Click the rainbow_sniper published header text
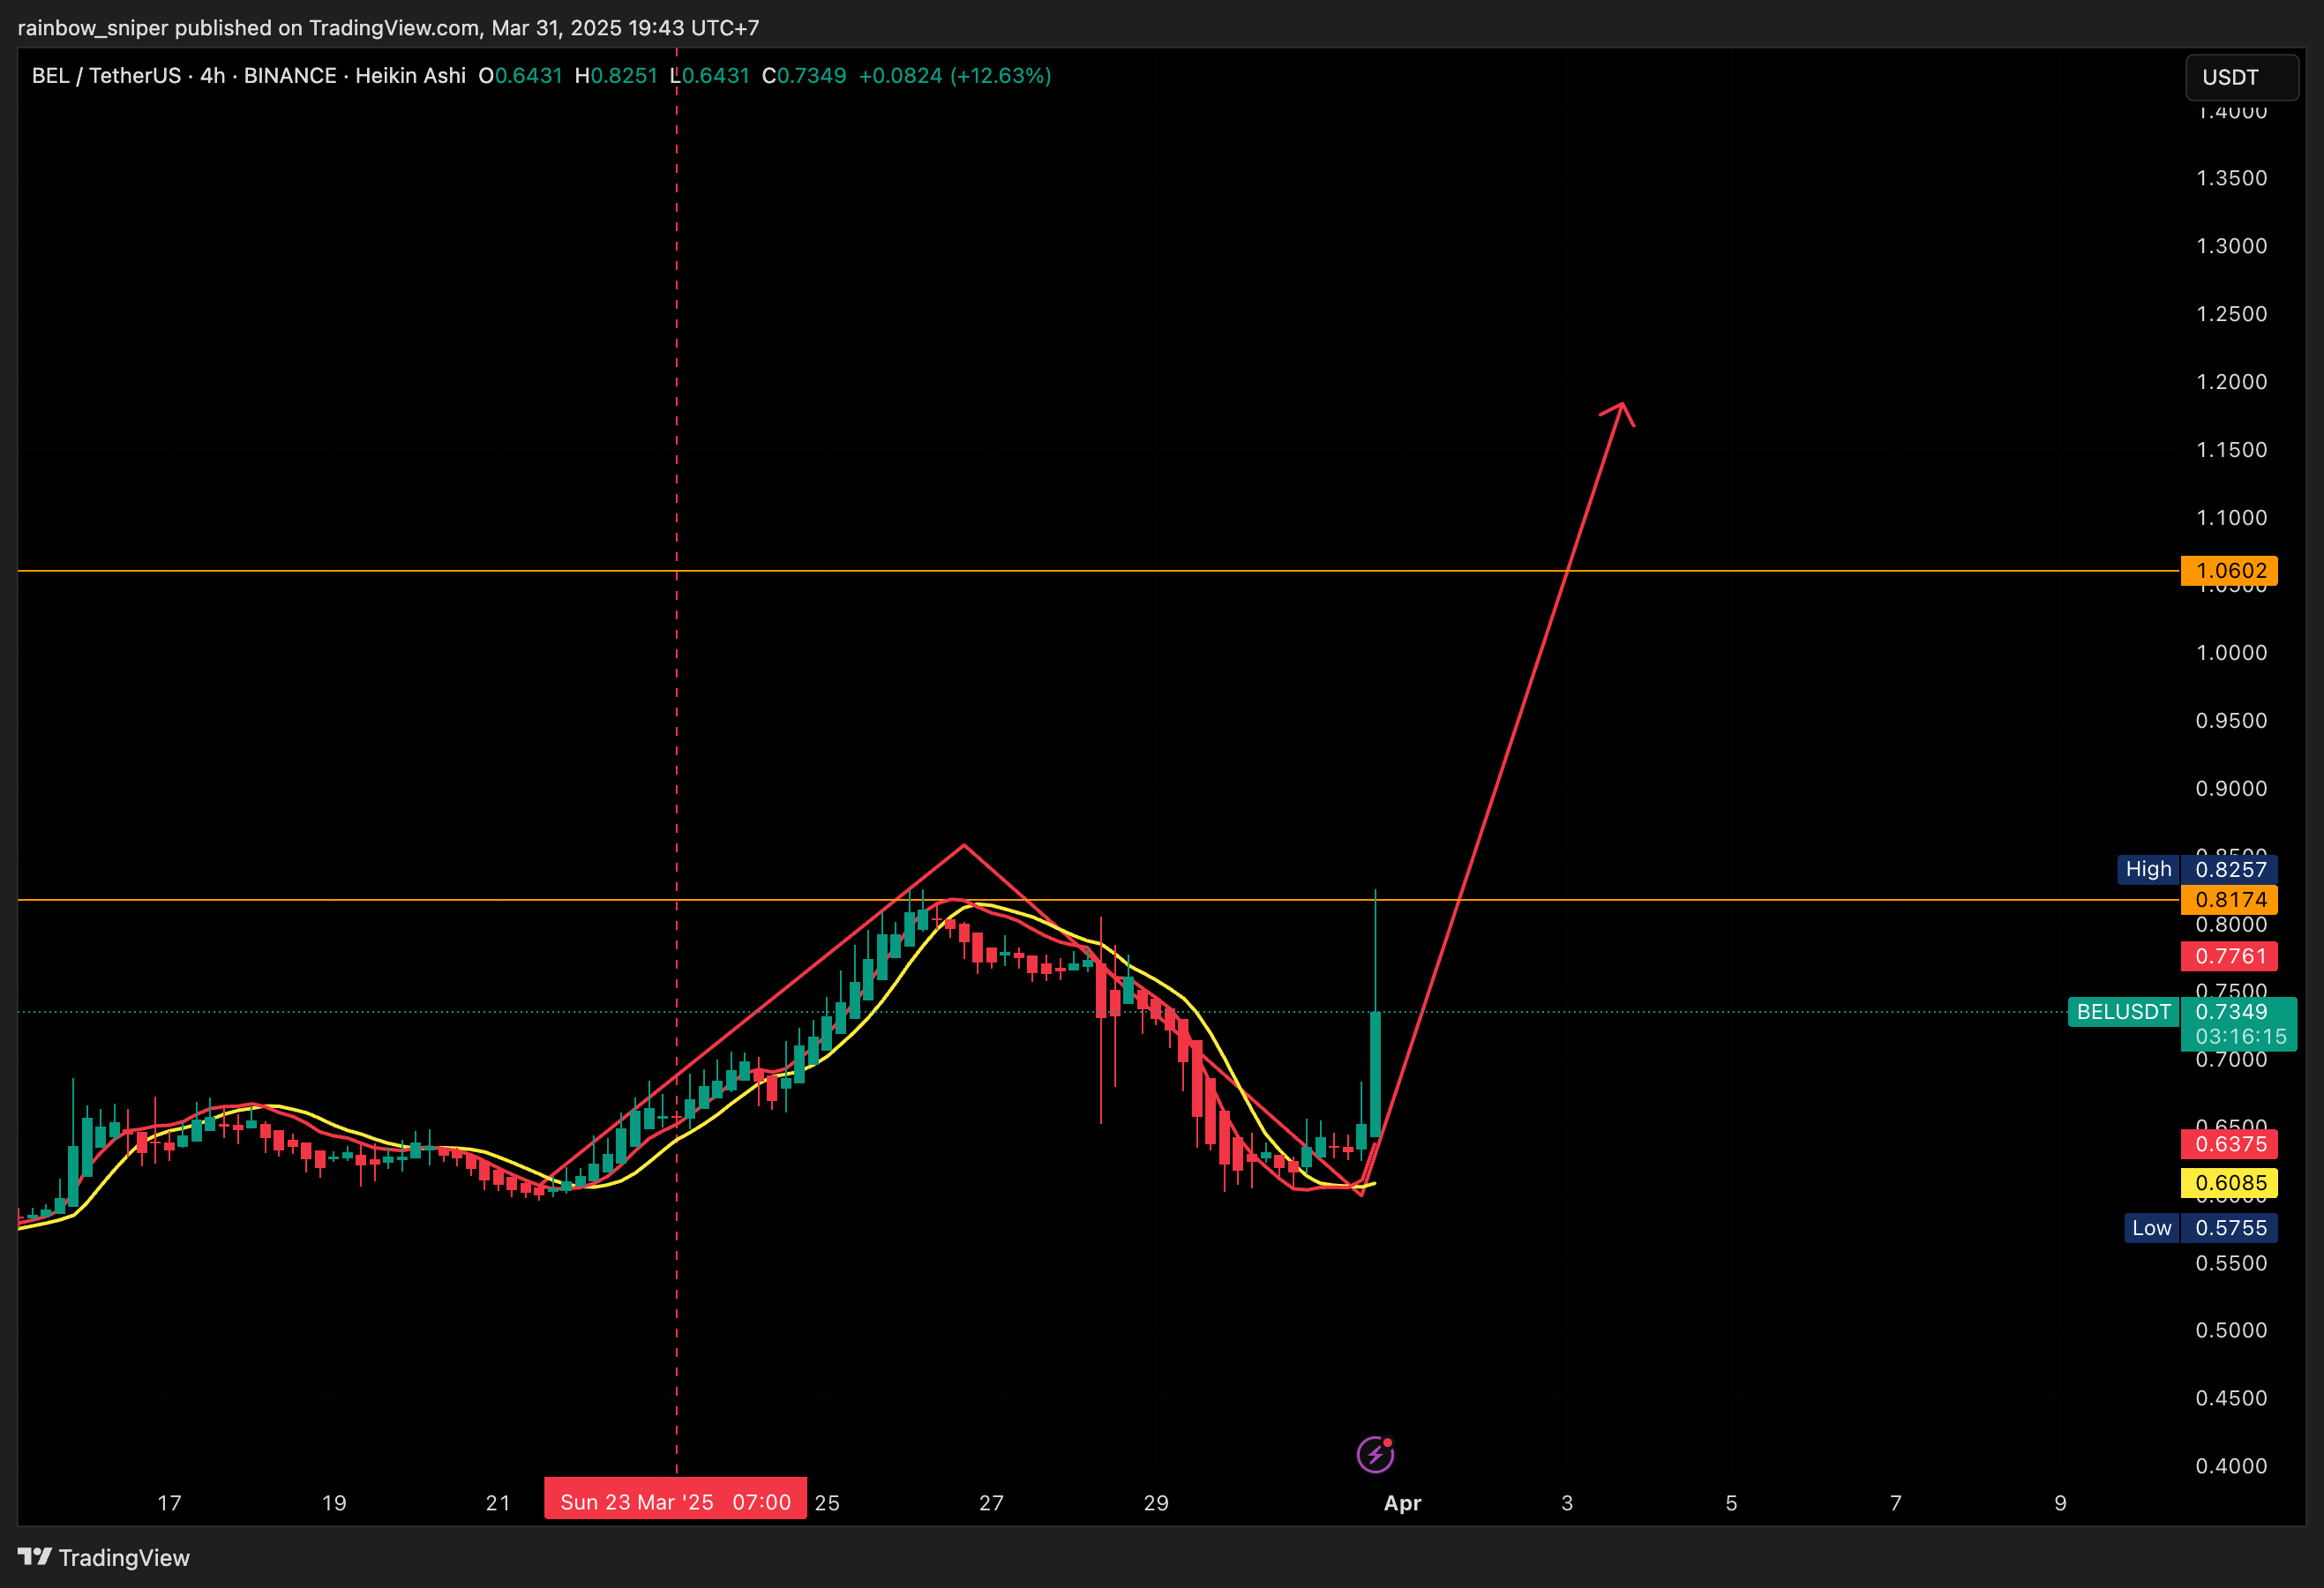 point(388,28)
